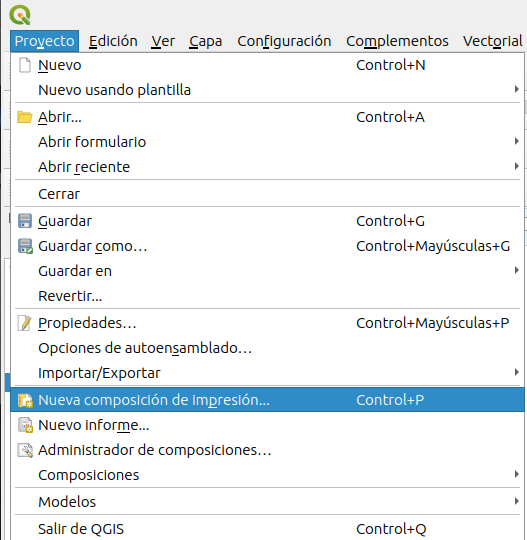Click the blank page icon beside Nuevo

pyautogui.click(x=25, y=65)
